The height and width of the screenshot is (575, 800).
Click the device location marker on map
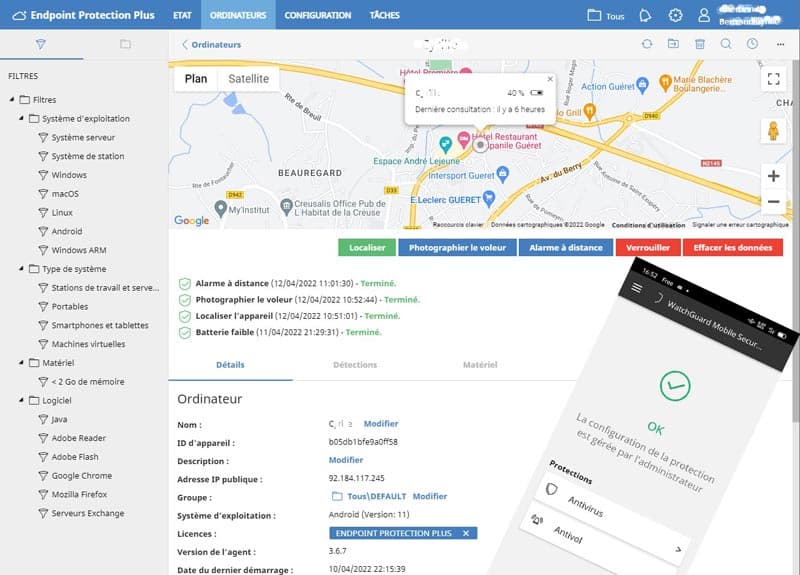tap(480, 145)
